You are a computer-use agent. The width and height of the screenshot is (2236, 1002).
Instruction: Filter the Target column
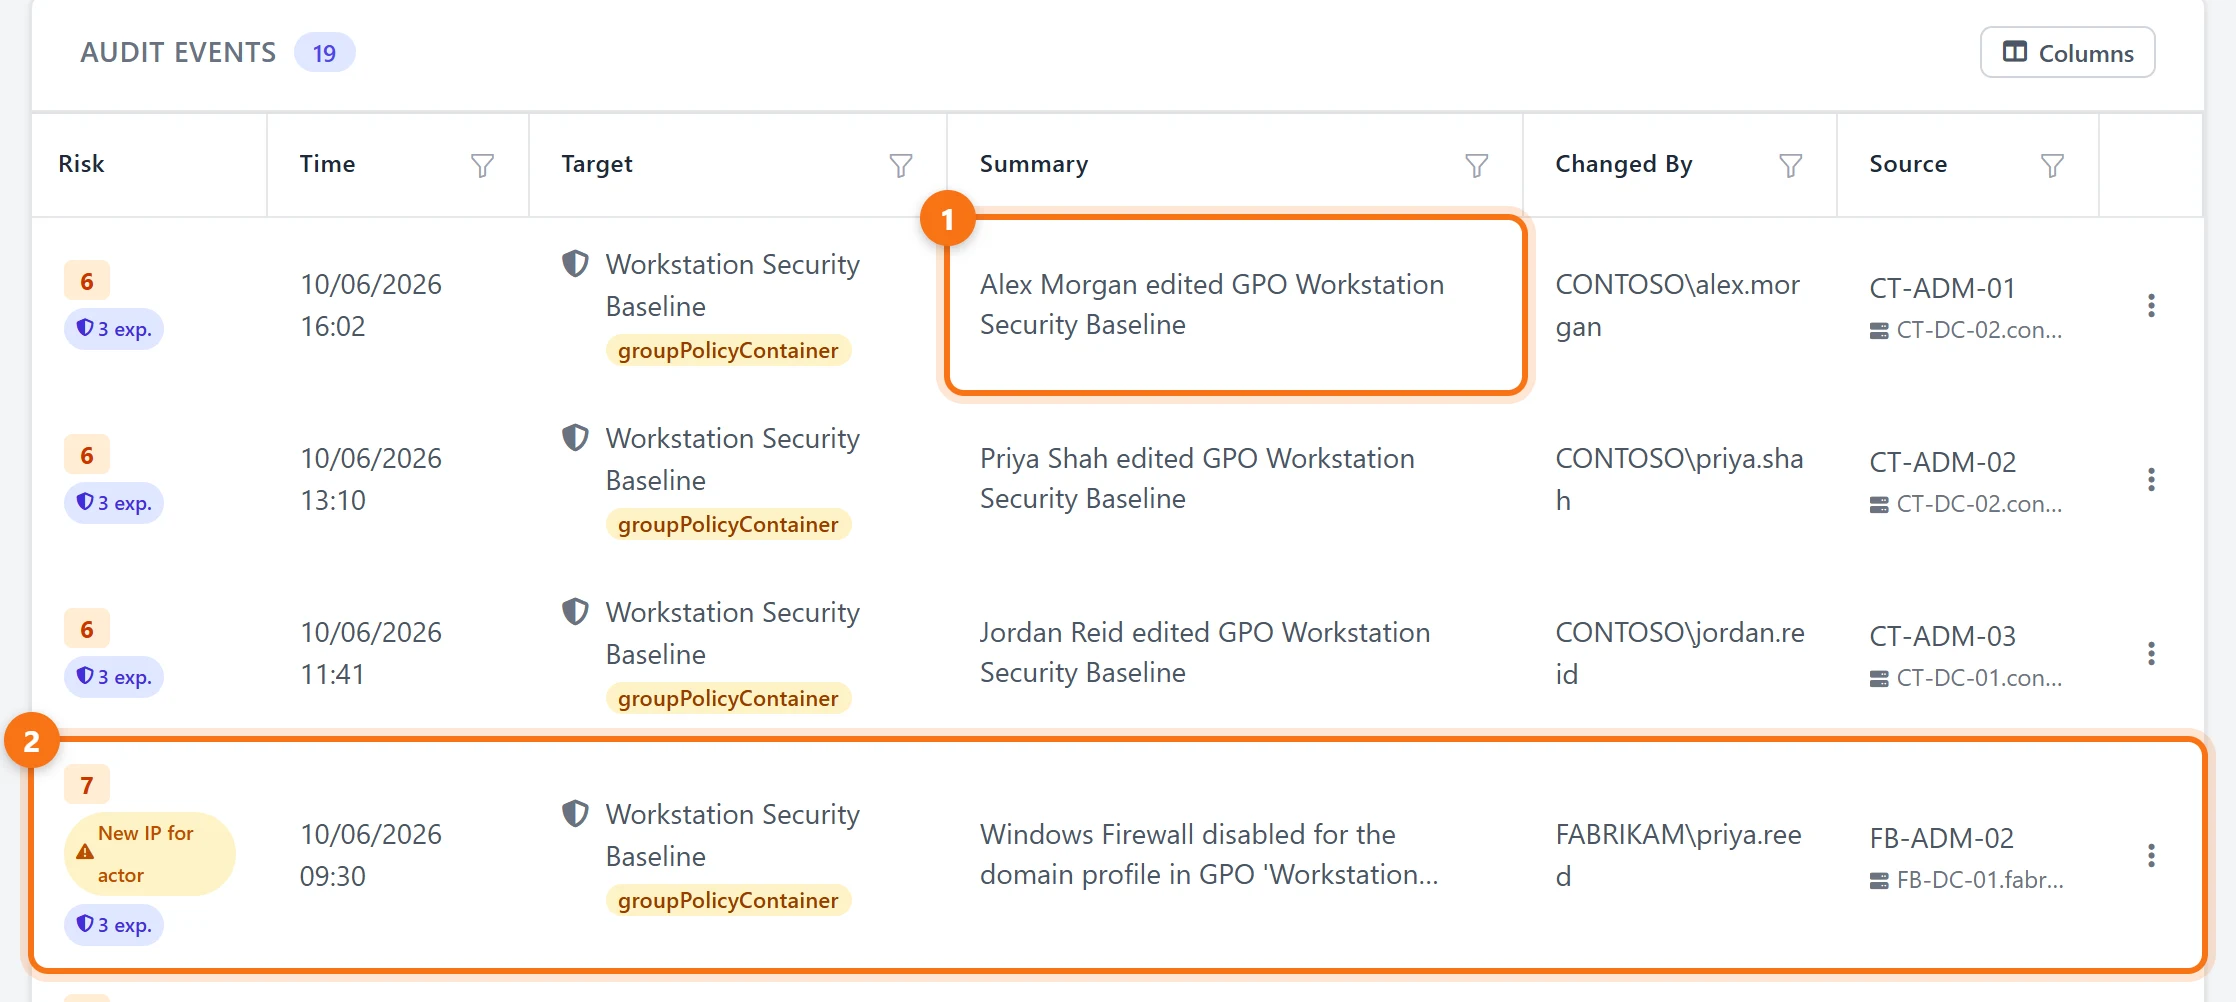(x=901, y=165)
